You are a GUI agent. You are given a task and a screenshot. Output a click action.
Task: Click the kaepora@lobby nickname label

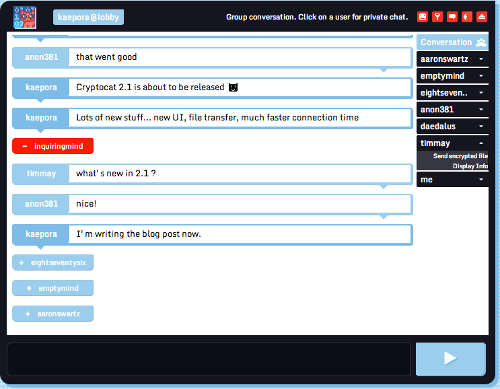pos(88,17)
